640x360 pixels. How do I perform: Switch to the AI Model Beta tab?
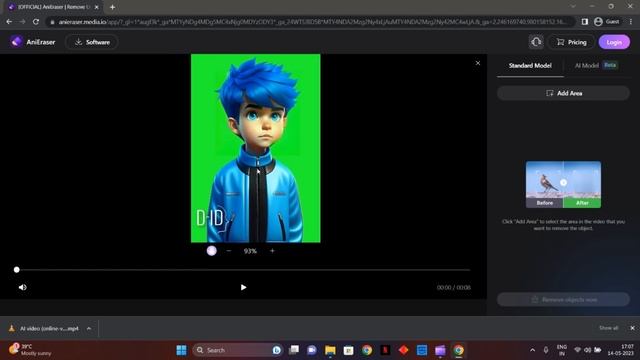click(596, 65)
